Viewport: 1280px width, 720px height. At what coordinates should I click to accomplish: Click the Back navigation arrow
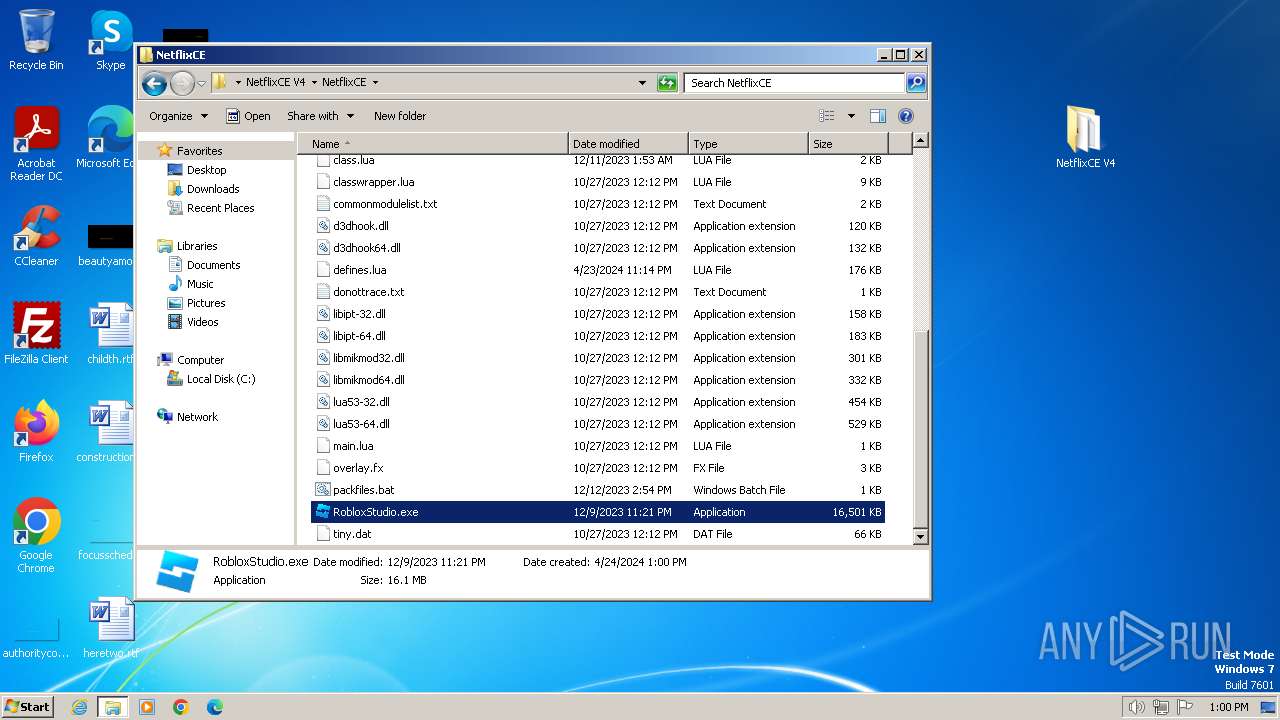click(x=154, y=83)
